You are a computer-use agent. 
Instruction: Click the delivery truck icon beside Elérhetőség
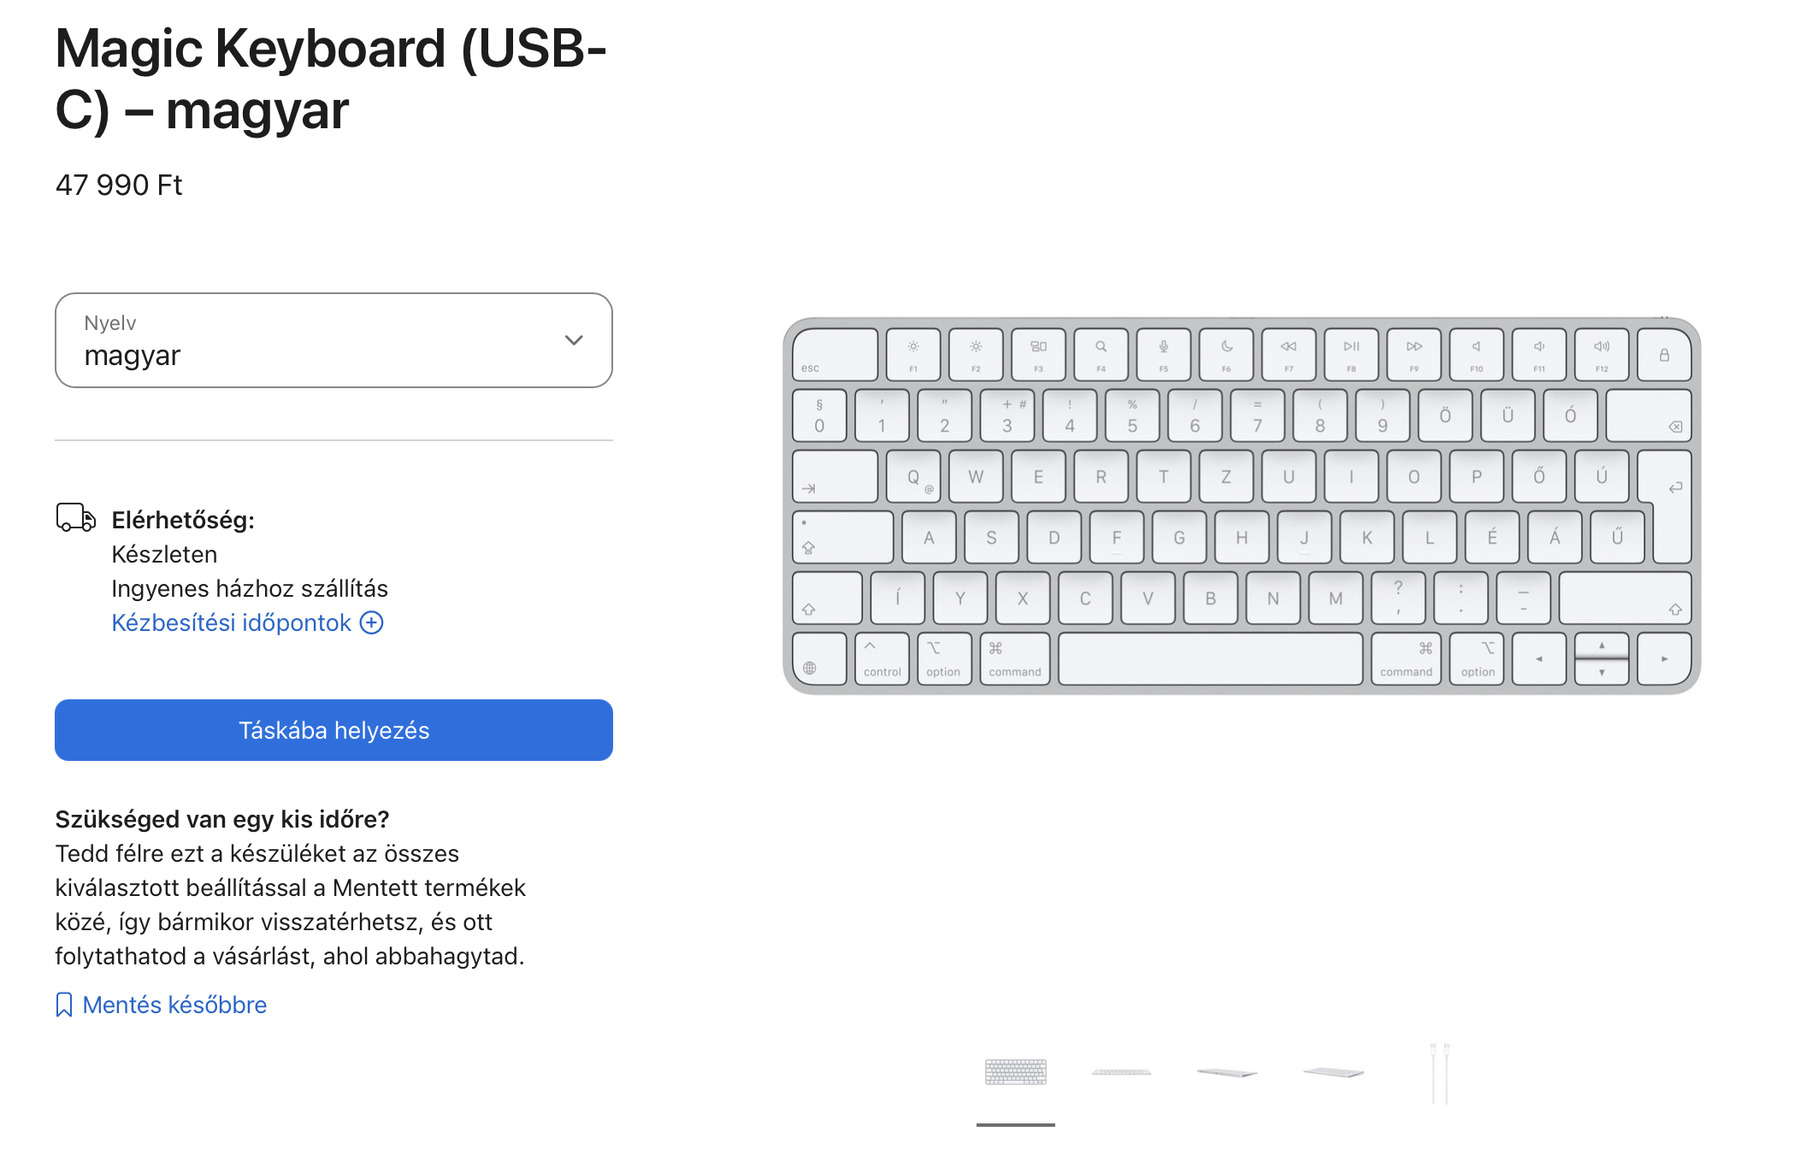pyautogui.click(x=76, y=518)
